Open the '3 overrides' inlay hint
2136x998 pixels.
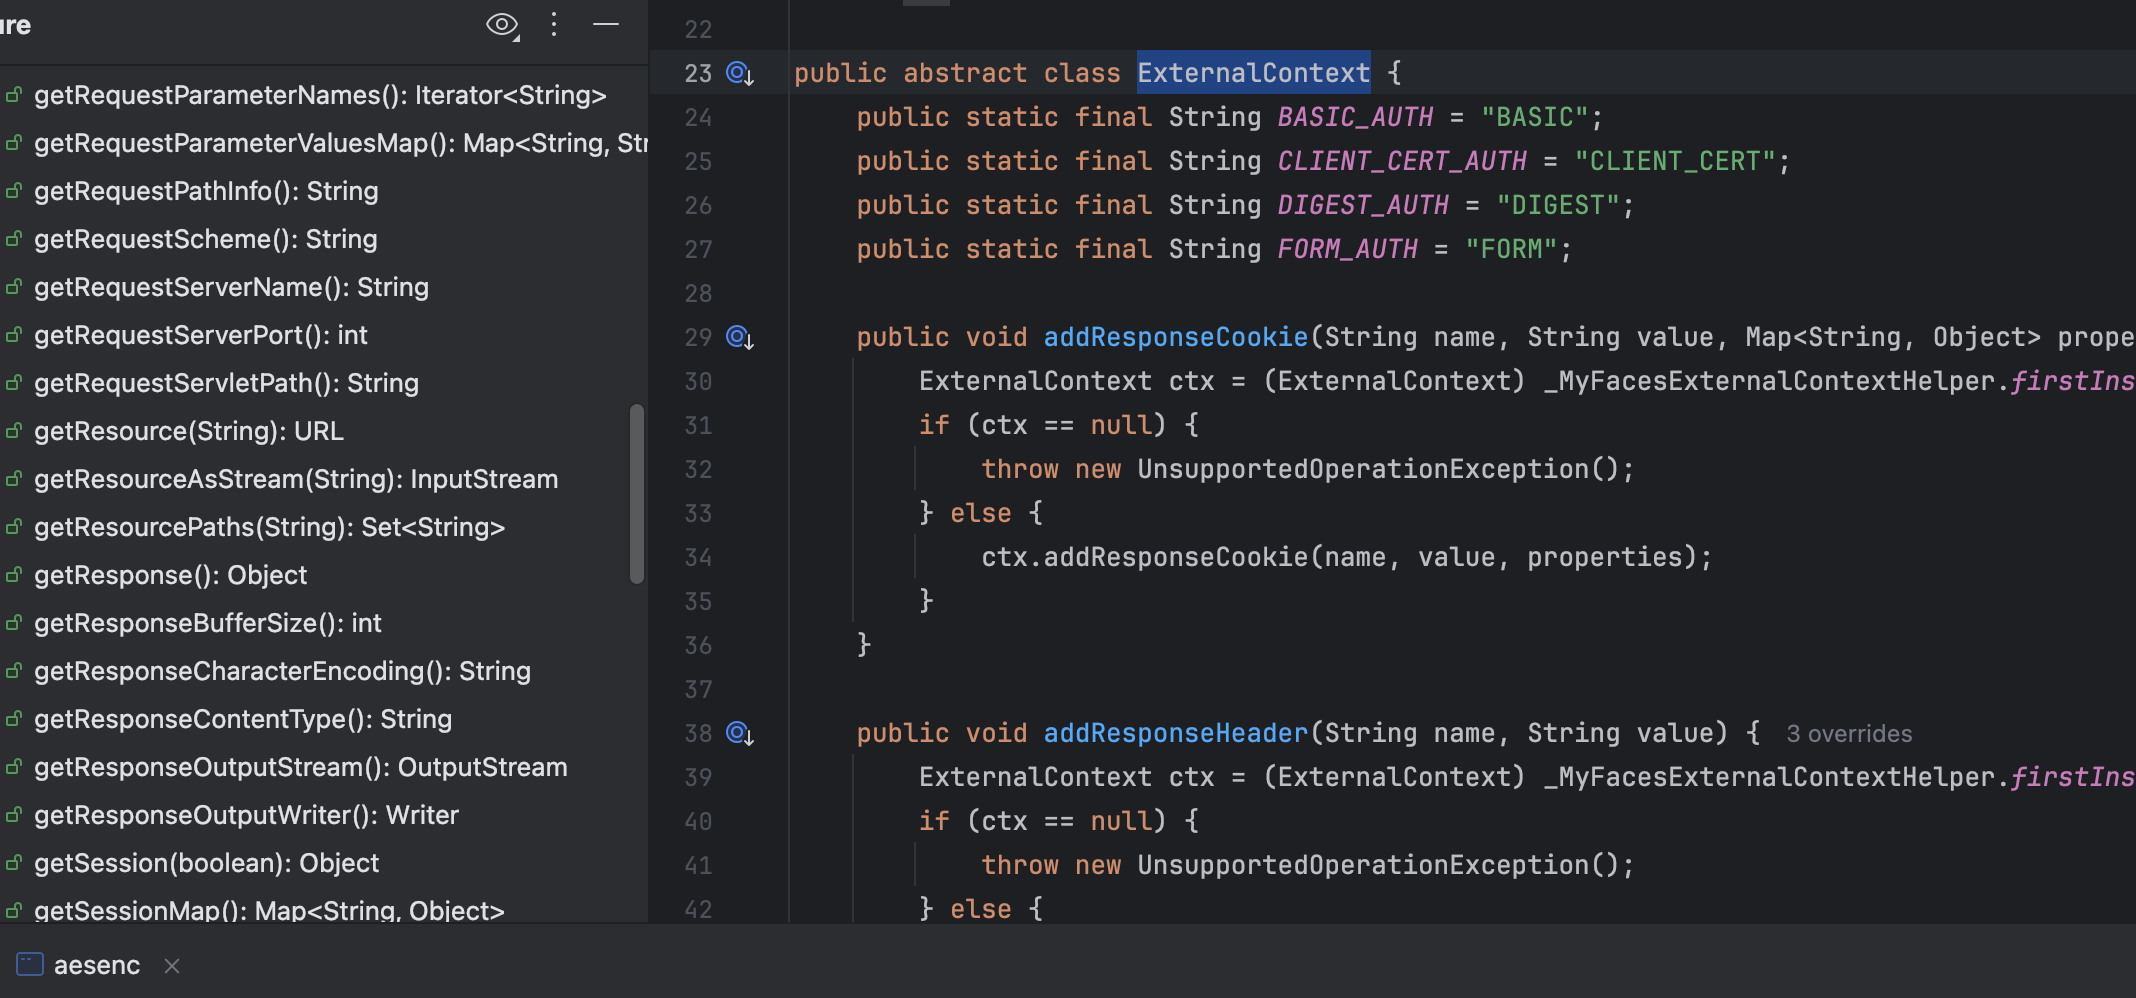1848,734
